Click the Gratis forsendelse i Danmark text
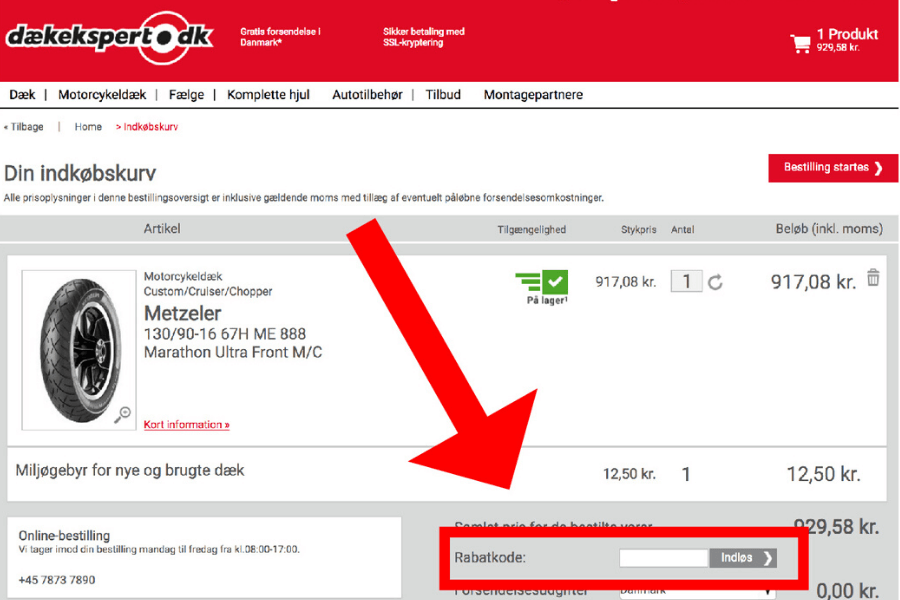Image resolution: width=900 pixels, height=600 pixels. tap(281, 37)
